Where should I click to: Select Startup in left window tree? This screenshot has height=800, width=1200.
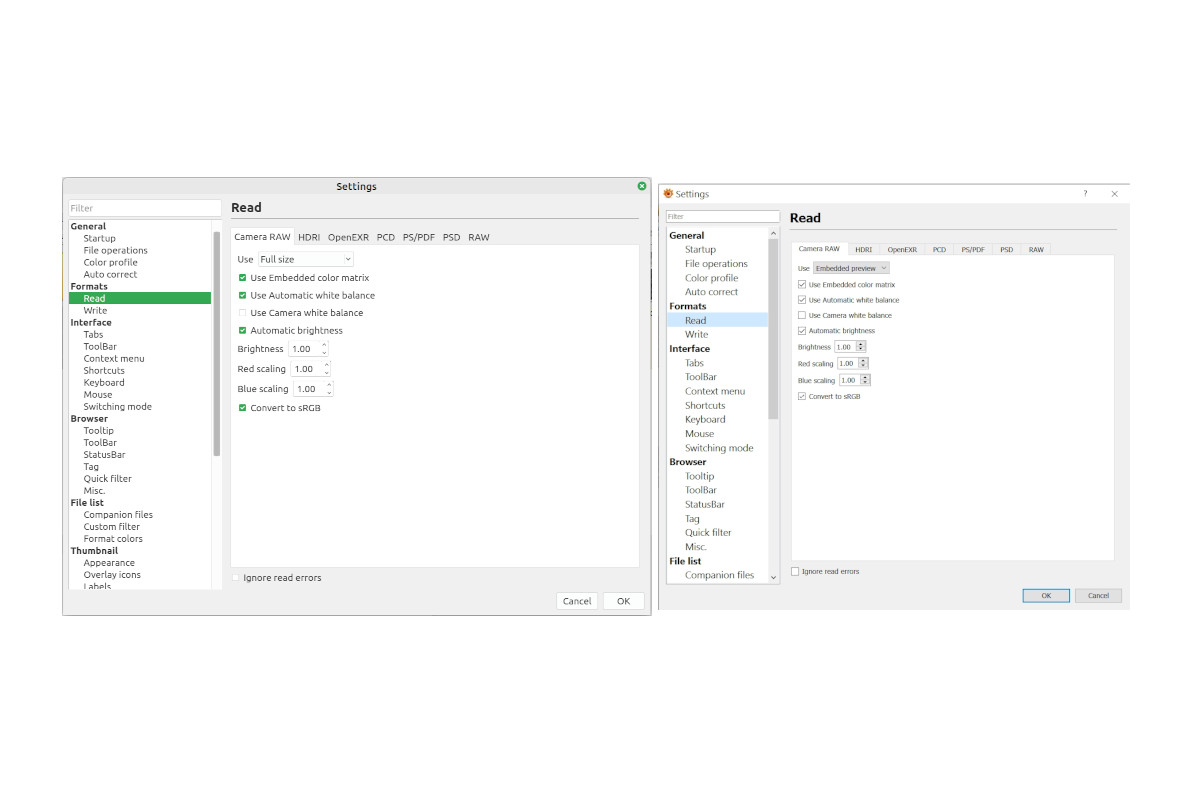pos(99,238)
